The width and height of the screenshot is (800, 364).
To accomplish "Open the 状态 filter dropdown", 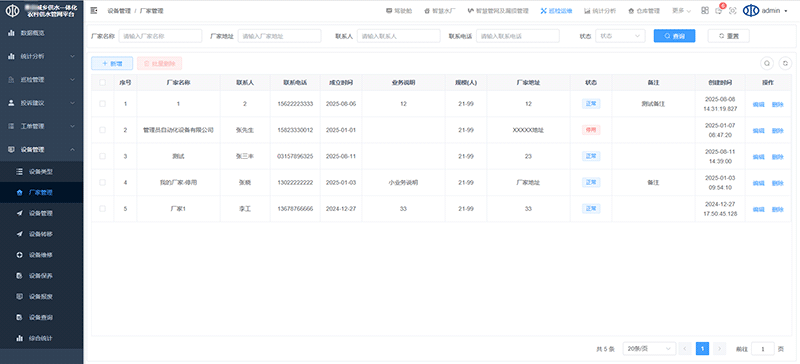I will click(x=620, y=36).
